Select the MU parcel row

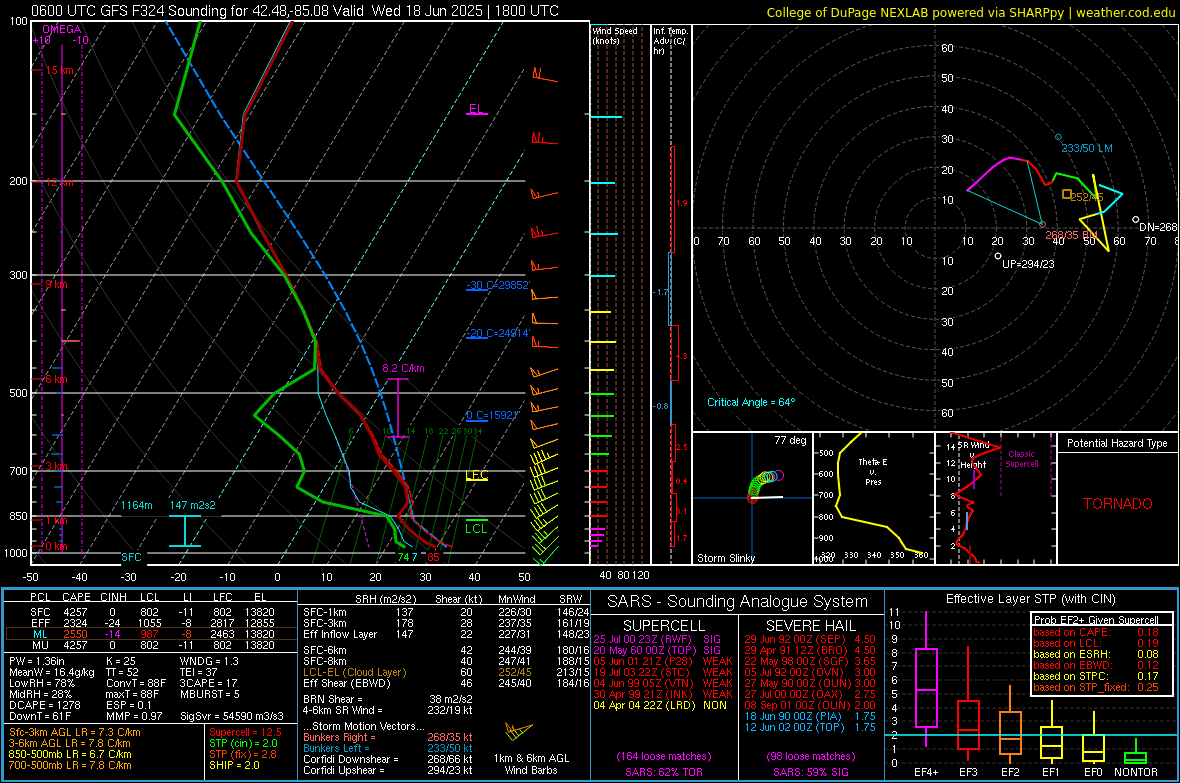tap(151, 645)
